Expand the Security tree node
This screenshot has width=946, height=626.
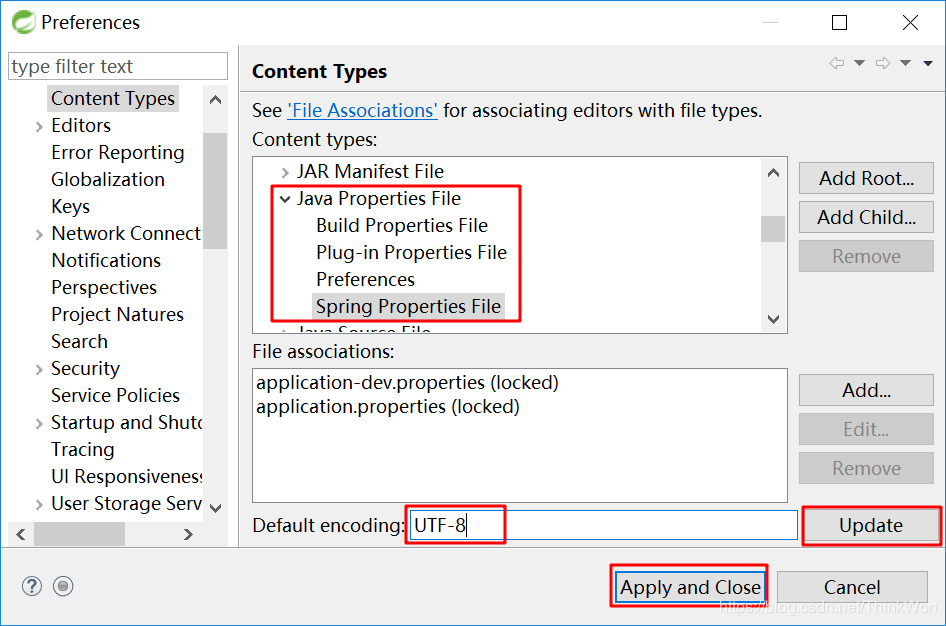(39, 369)
